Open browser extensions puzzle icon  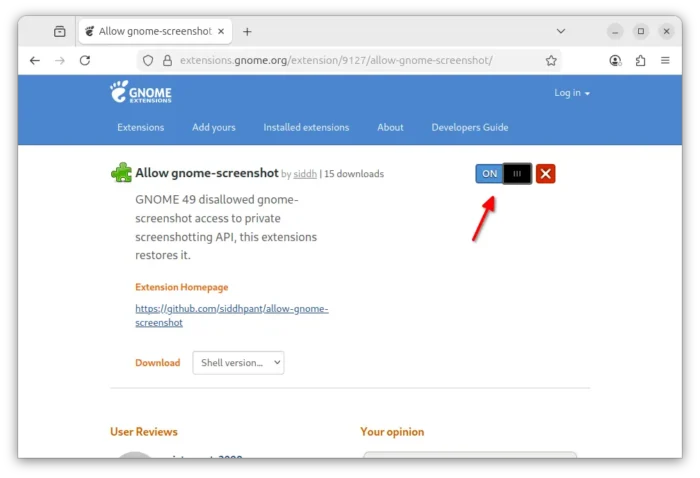point(640,61)
